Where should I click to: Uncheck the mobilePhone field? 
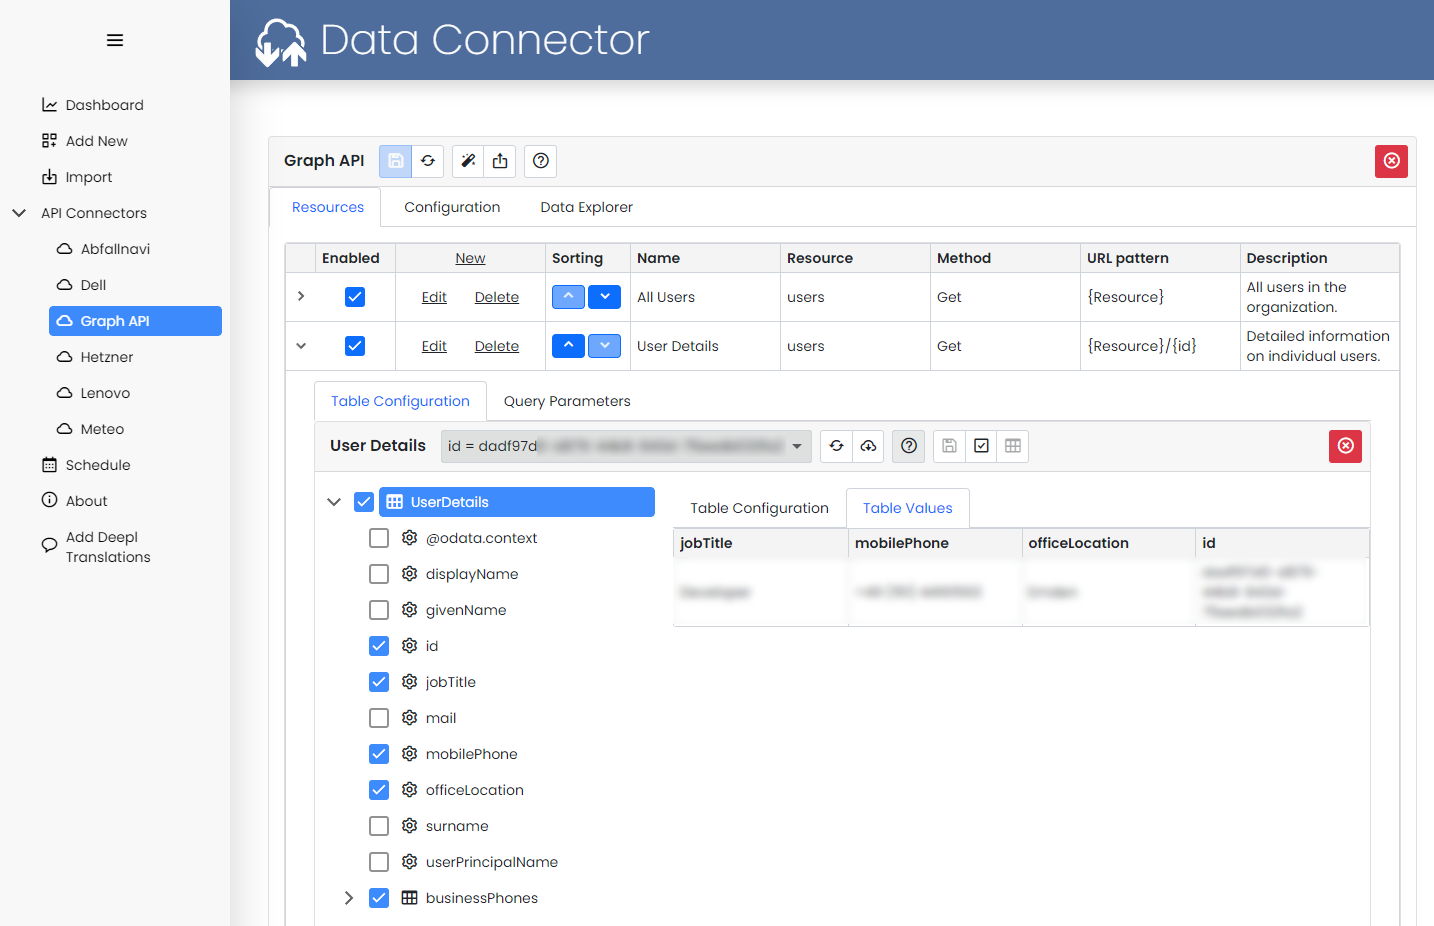tap(379, 754)
